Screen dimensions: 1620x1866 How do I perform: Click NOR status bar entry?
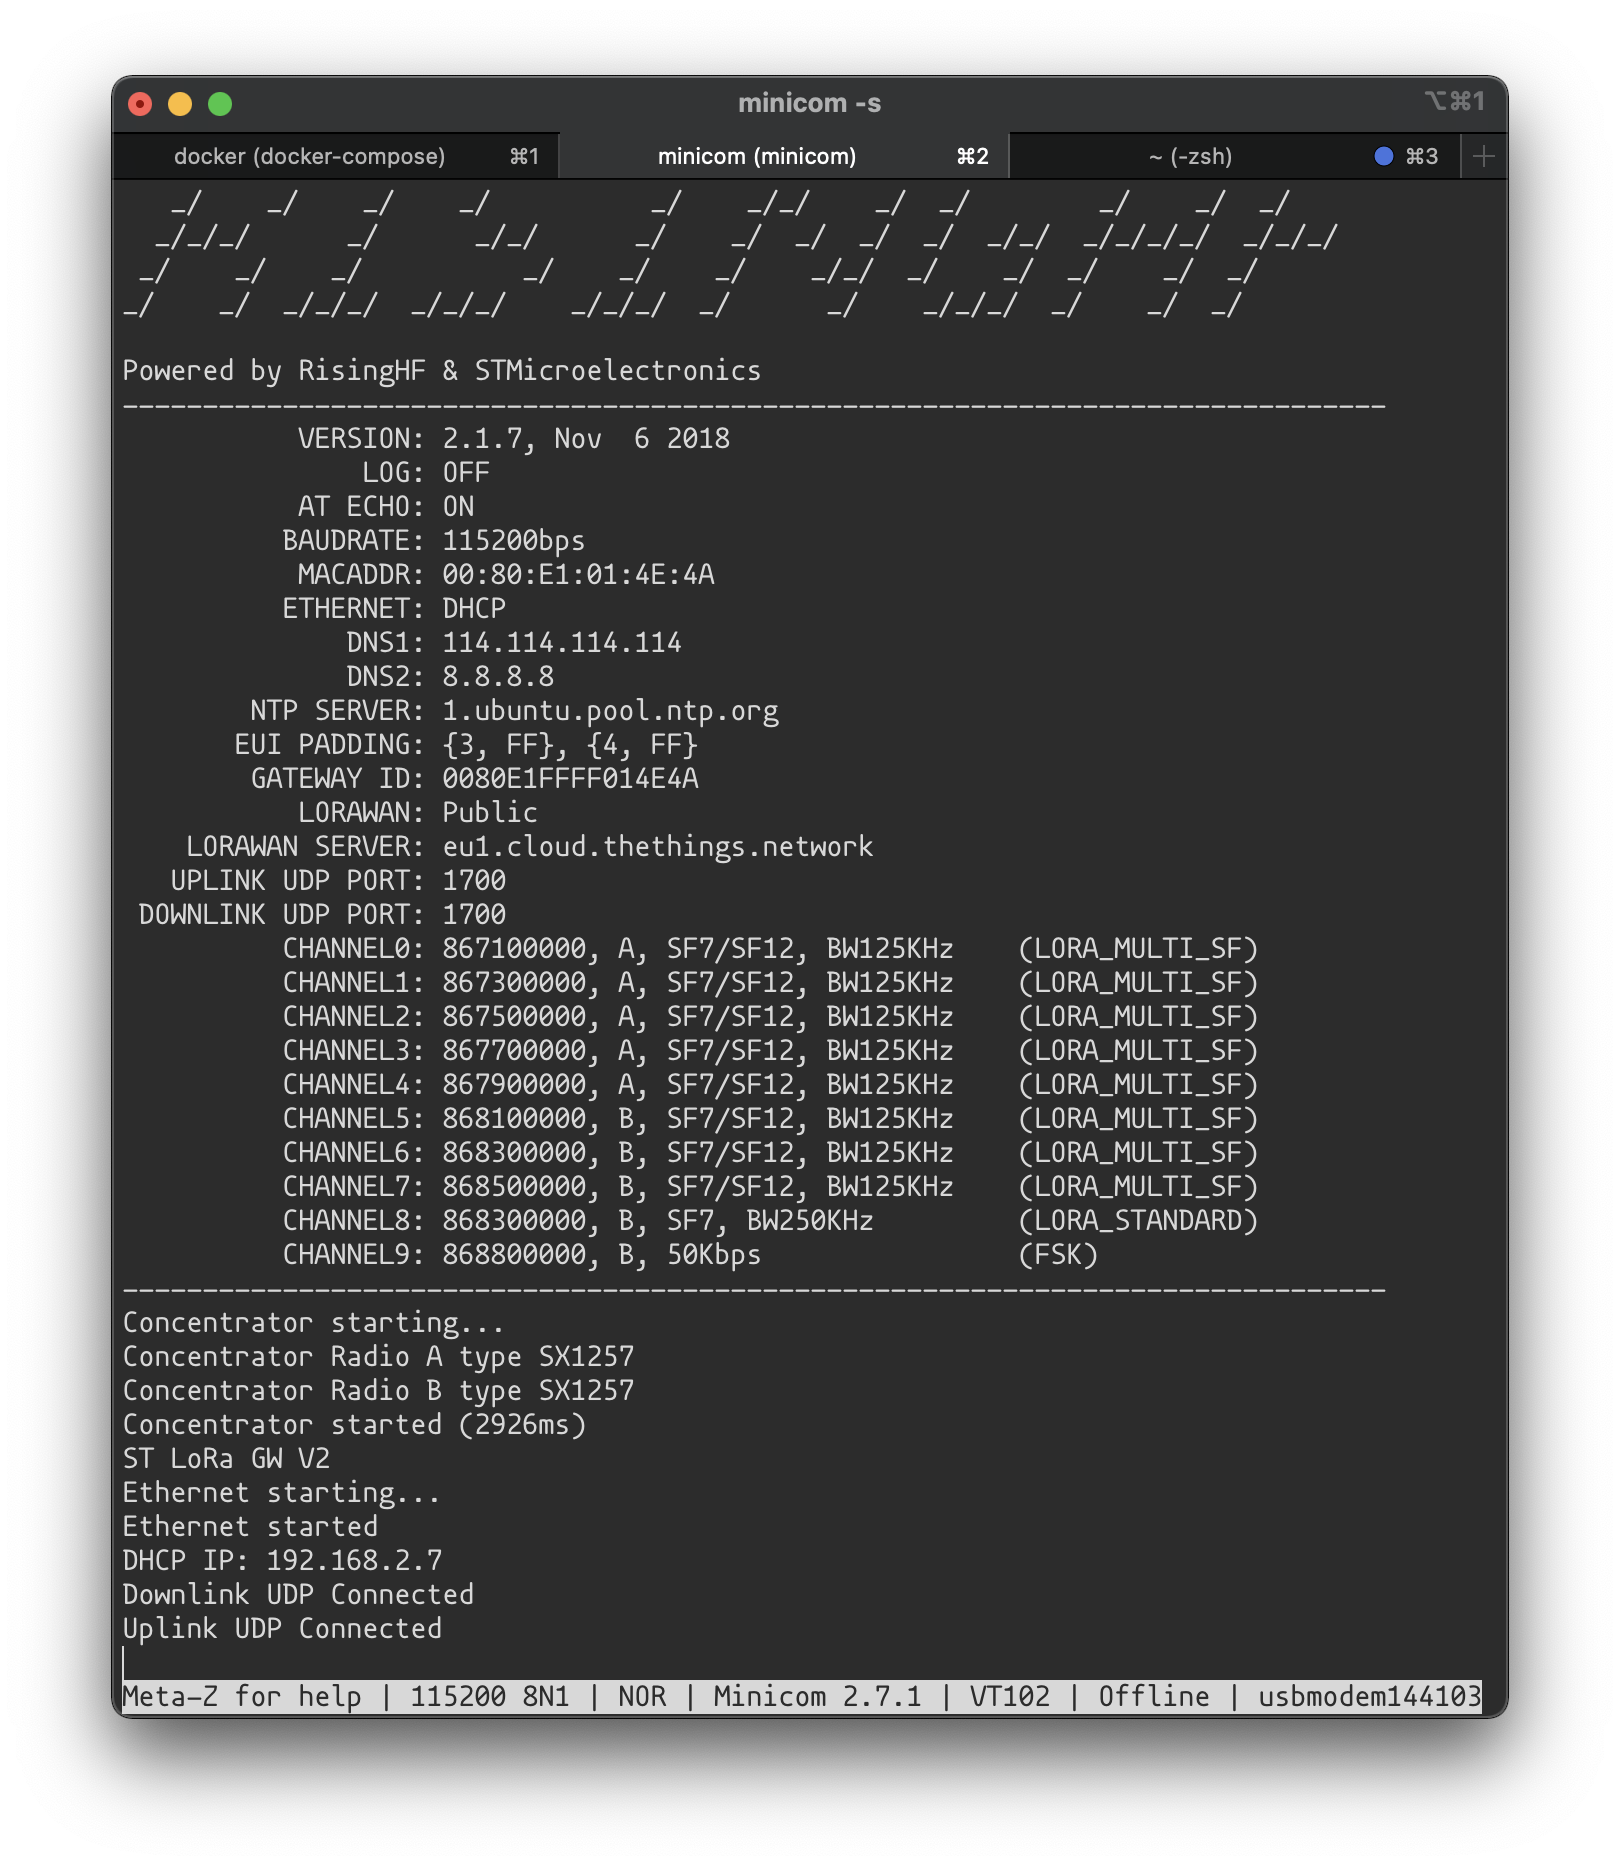click(x=642, y=1697)
